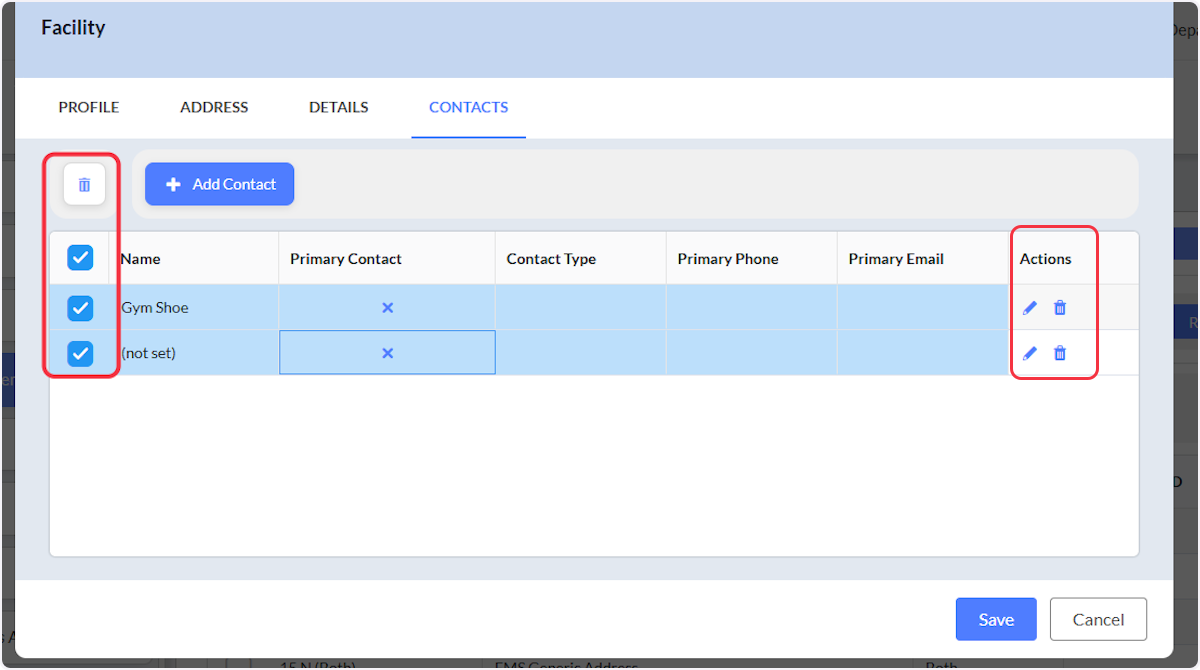Select the CONTACTS tab
This screenshot has height=670, width=1200.
(468, 107)
